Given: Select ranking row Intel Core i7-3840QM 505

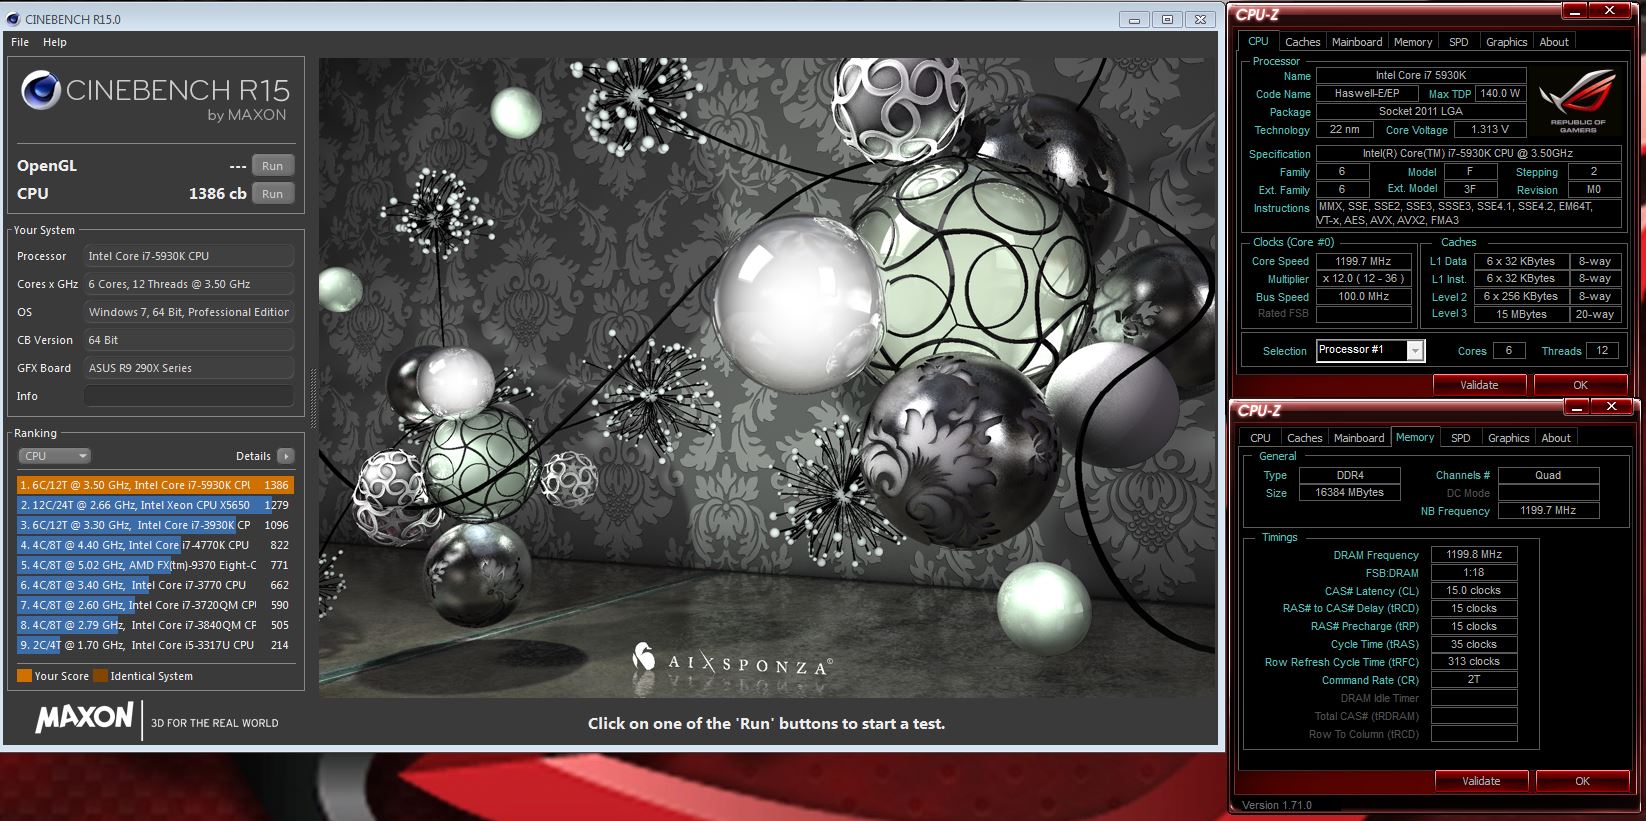Looking at the screenshot, I should pyautogui.click(x=155, y=625).
